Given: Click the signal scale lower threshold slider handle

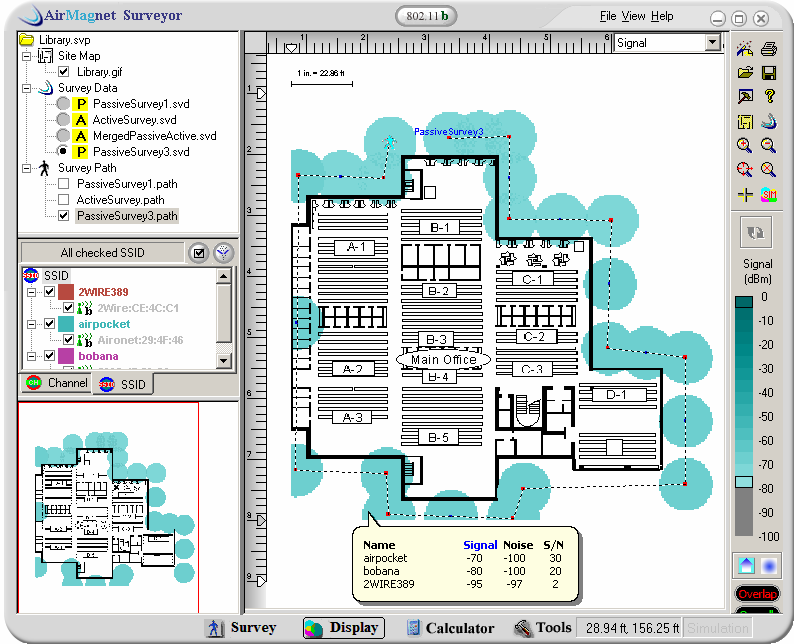Looking at the screenshot, I should pyautogui.click(x=744, y=481).
